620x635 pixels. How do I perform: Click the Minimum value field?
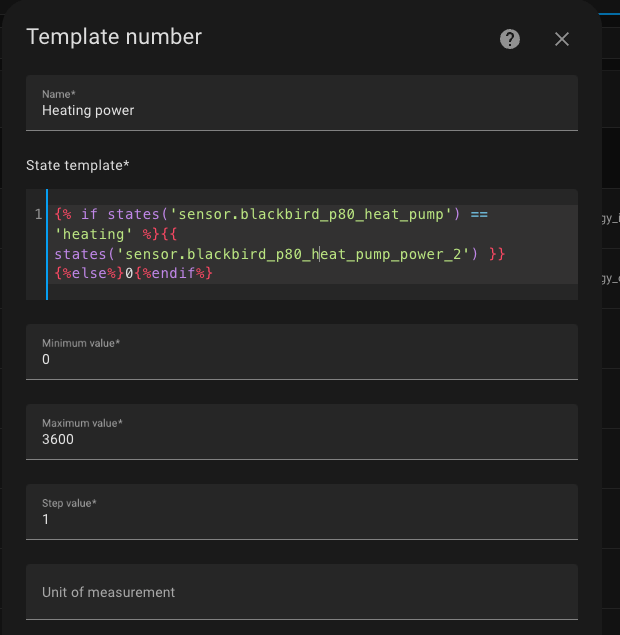coord(301,359)
